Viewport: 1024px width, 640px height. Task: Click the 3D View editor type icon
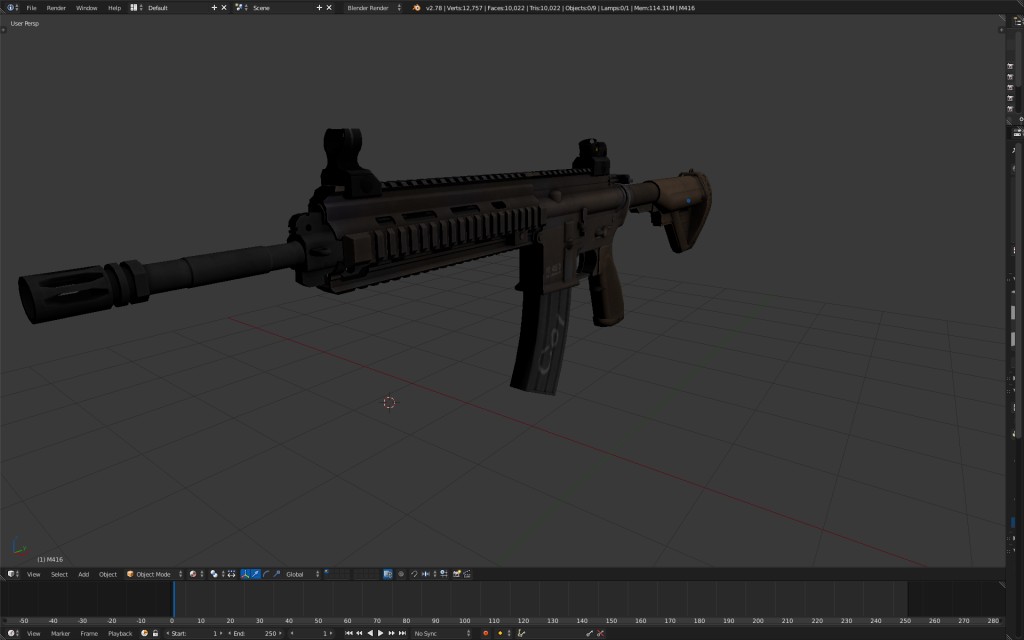point(10,573)
